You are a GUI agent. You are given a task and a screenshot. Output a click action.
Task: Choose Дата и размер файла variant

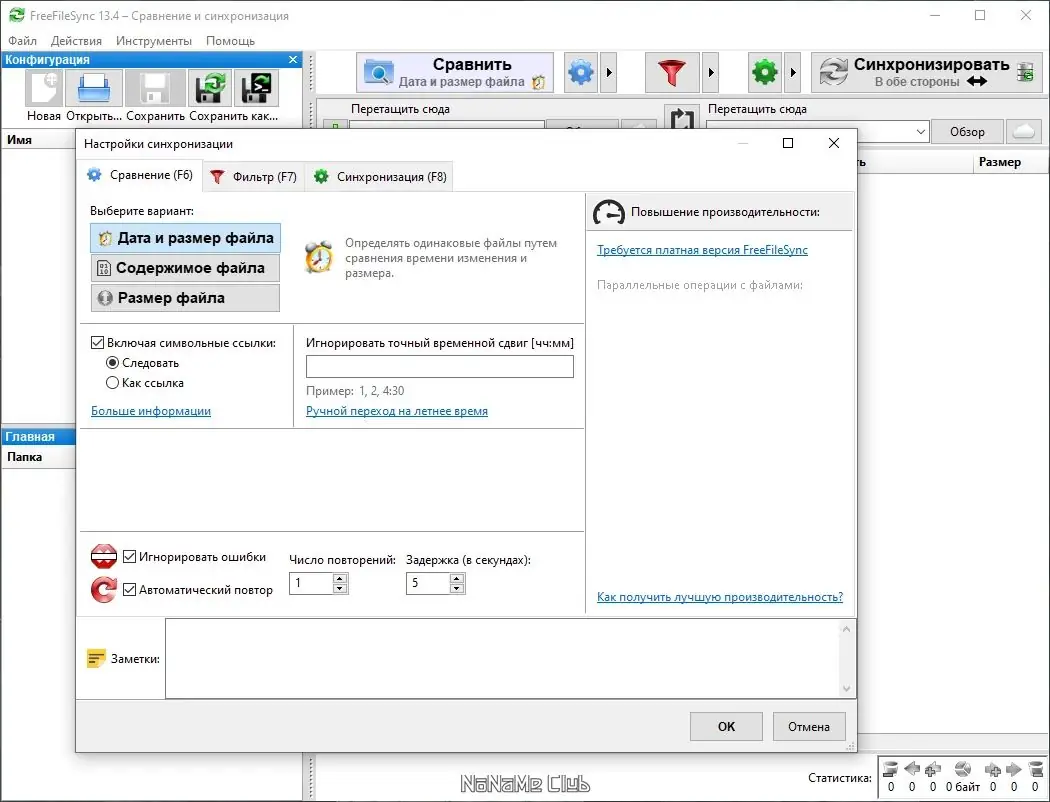click(185, 238)
